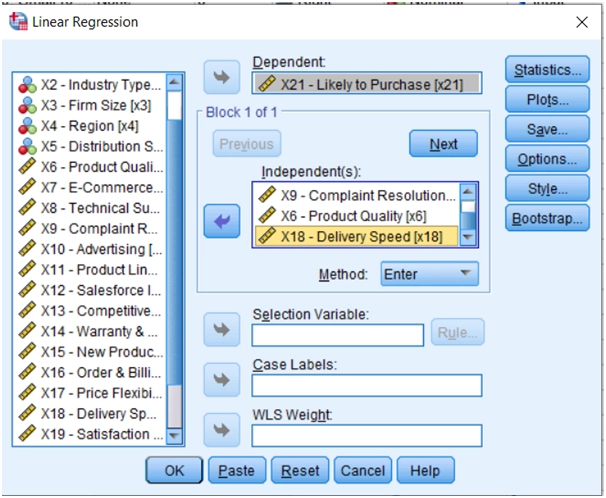Click the arrow button beside Selection Variable
Viewport: 606px width, 498px height.
pyautogui.click(x=221, y=329)
